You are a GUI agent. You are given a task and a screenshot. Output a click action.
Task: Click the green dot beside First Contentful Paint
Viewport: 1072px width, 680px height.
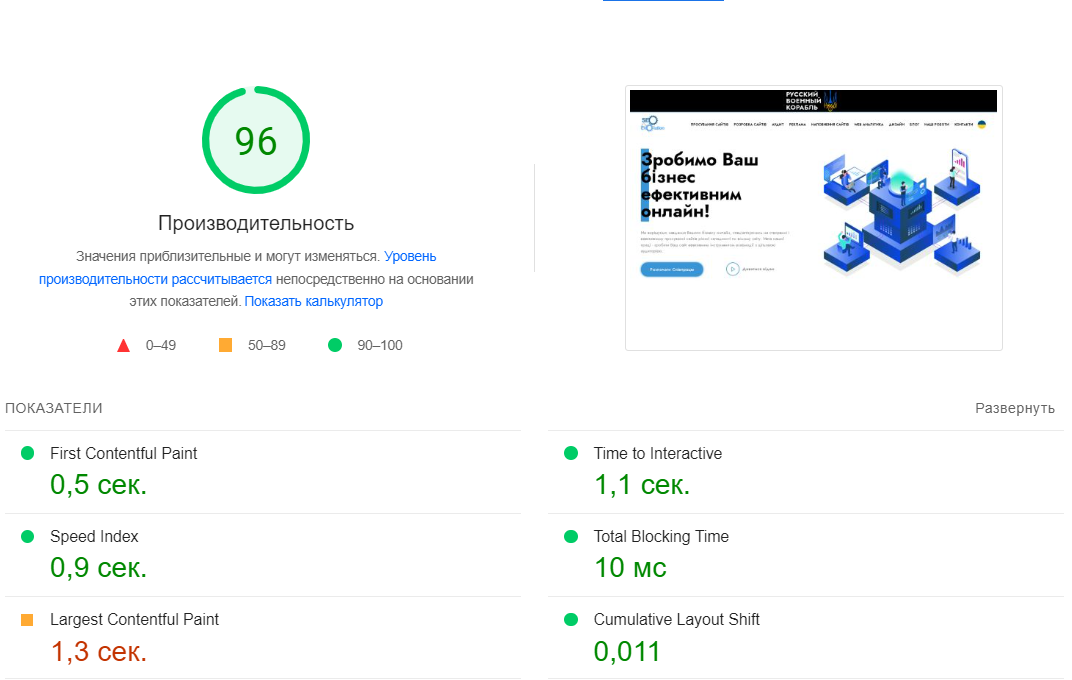click(28, 453)
